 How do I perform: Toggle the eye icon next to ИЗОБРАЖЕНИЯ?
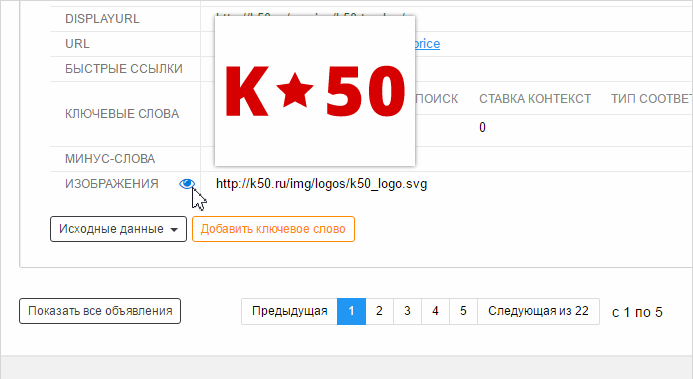pos(187,184)
